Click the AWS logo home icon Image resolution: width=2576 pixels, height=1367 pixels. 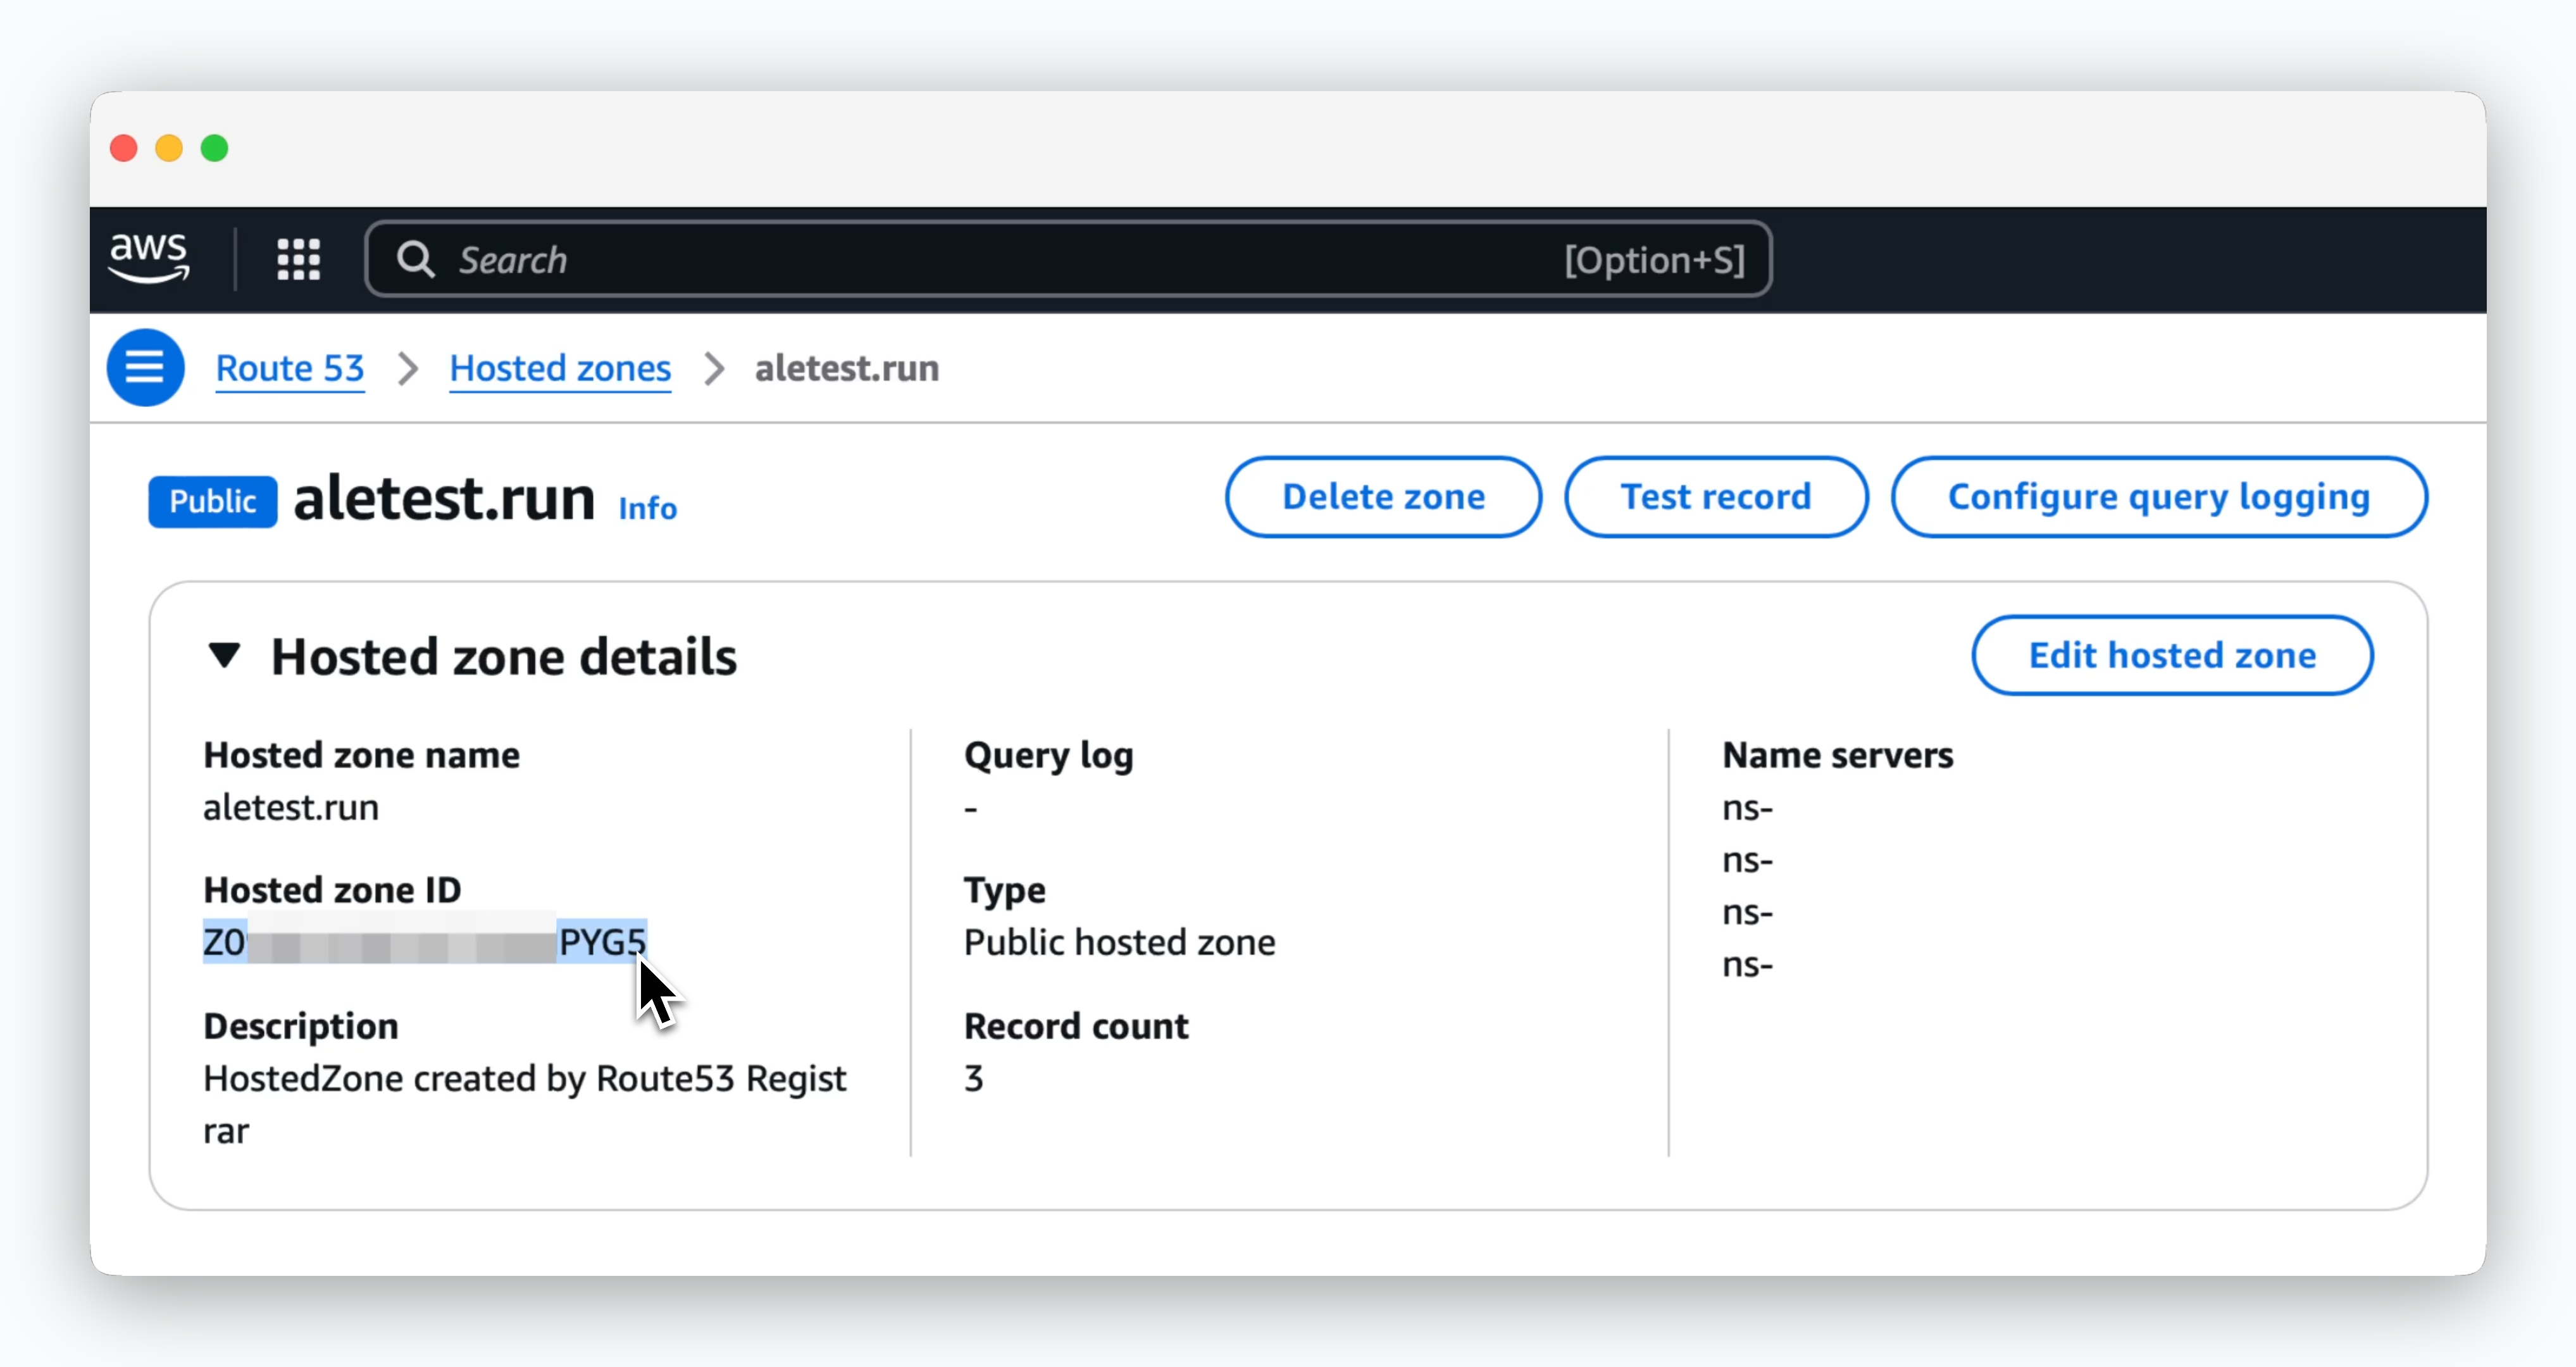[x=149, y=259]
